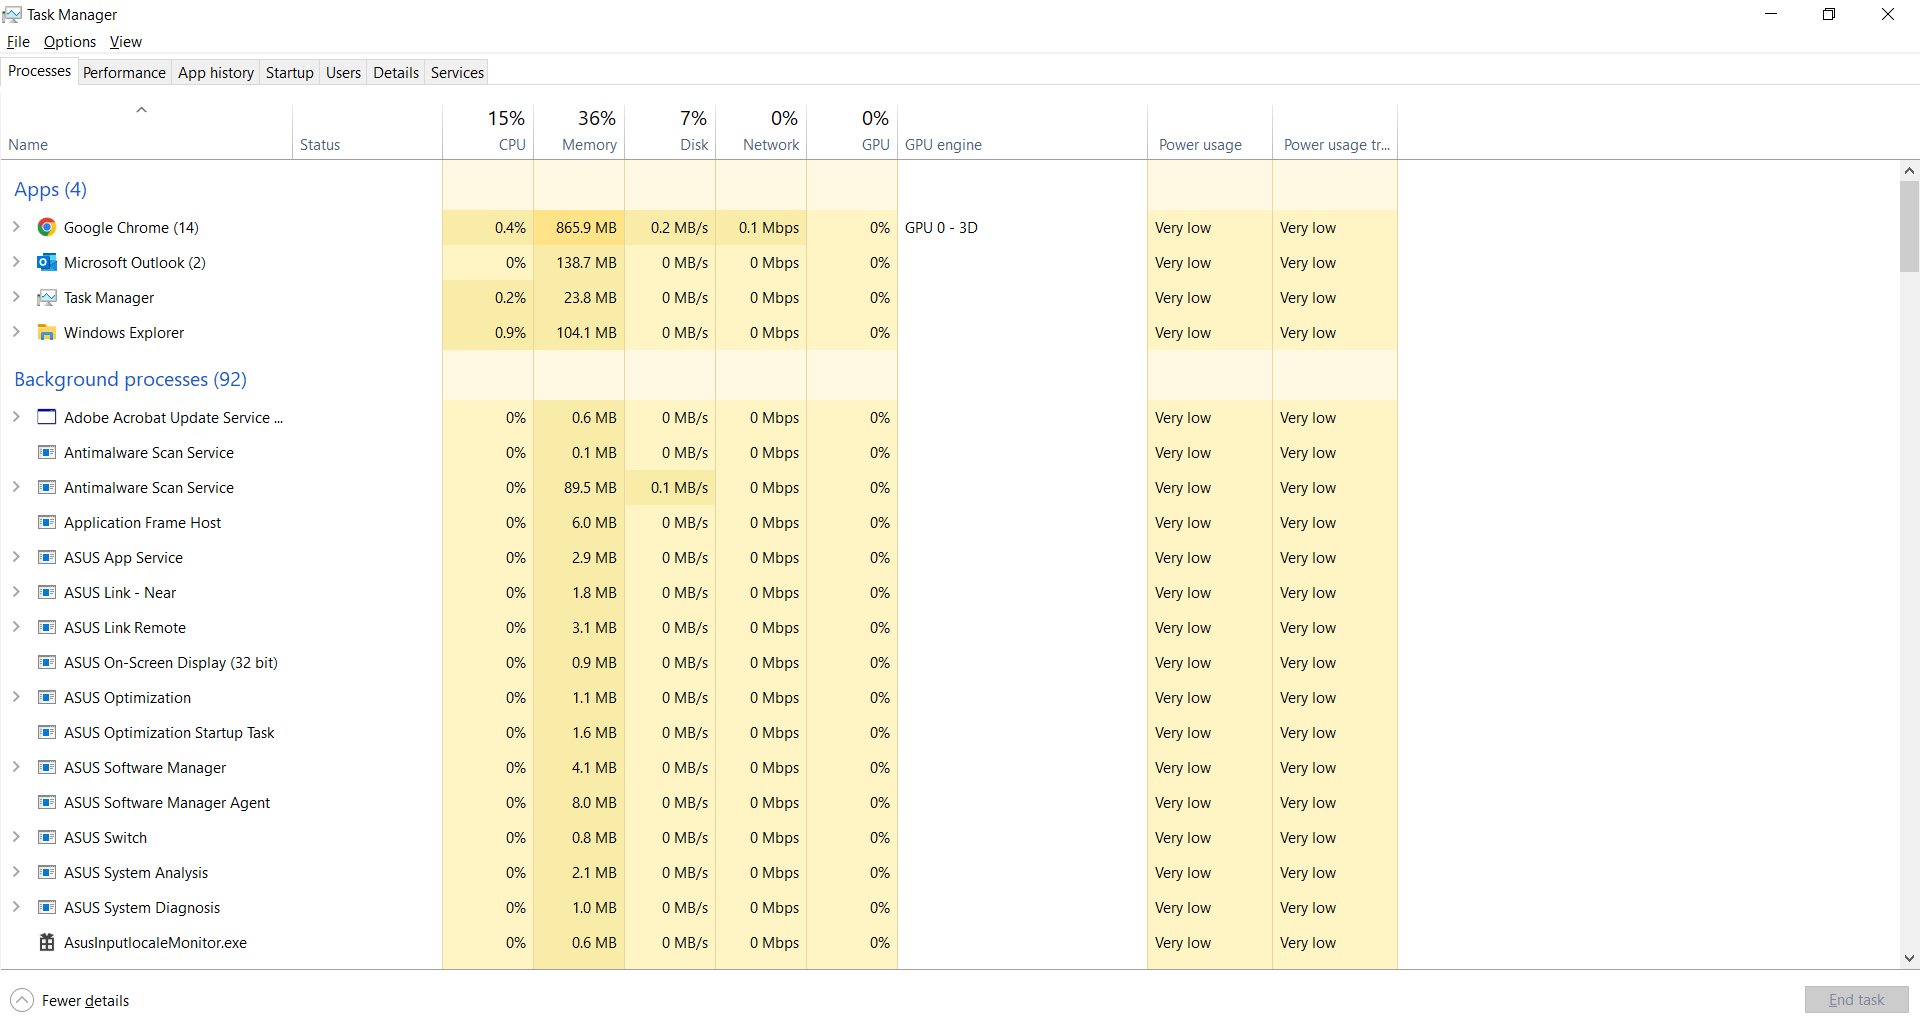Open the Options menu
The width and height of the screenshot is (1920, 1030).
(70, 42)
